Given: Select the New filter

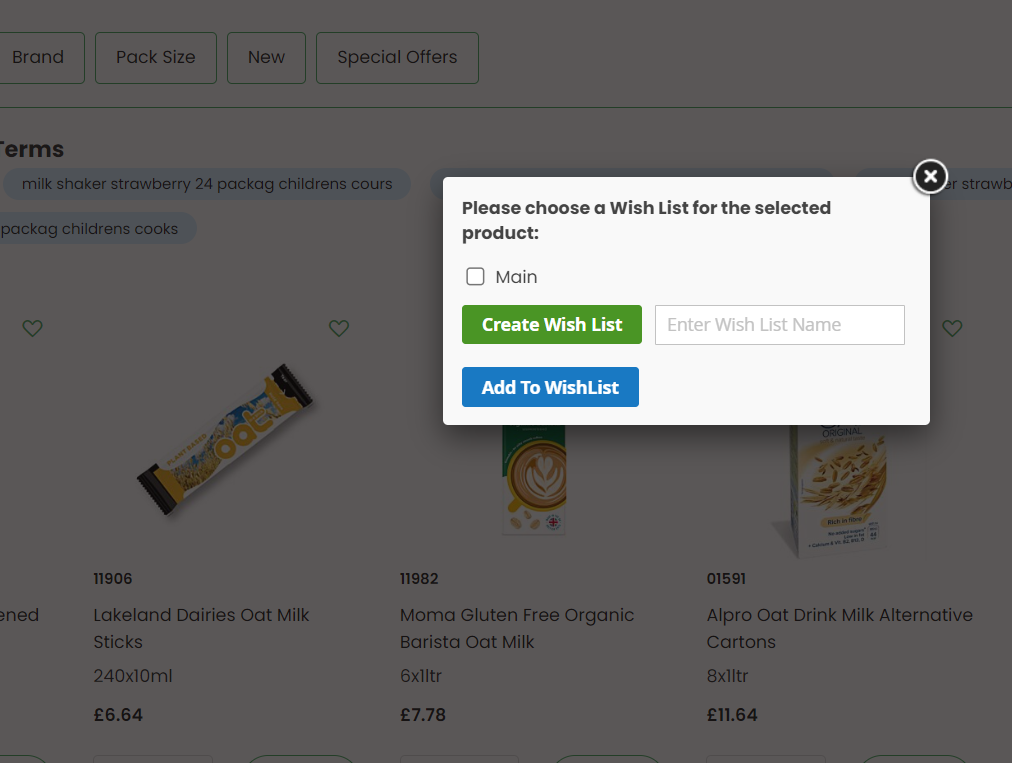Looking at the screenshot, I should pos(266,58).
